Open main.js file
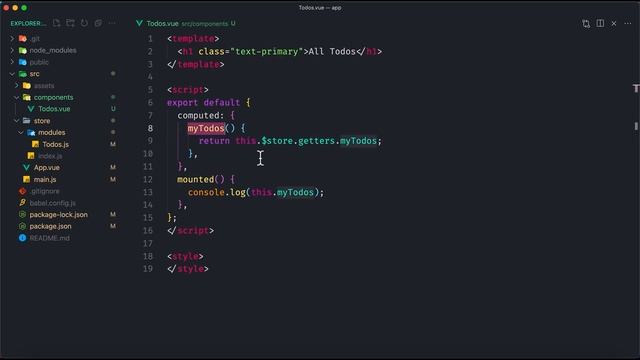Viewport: 640px width, 360px height. coord(45,180)
